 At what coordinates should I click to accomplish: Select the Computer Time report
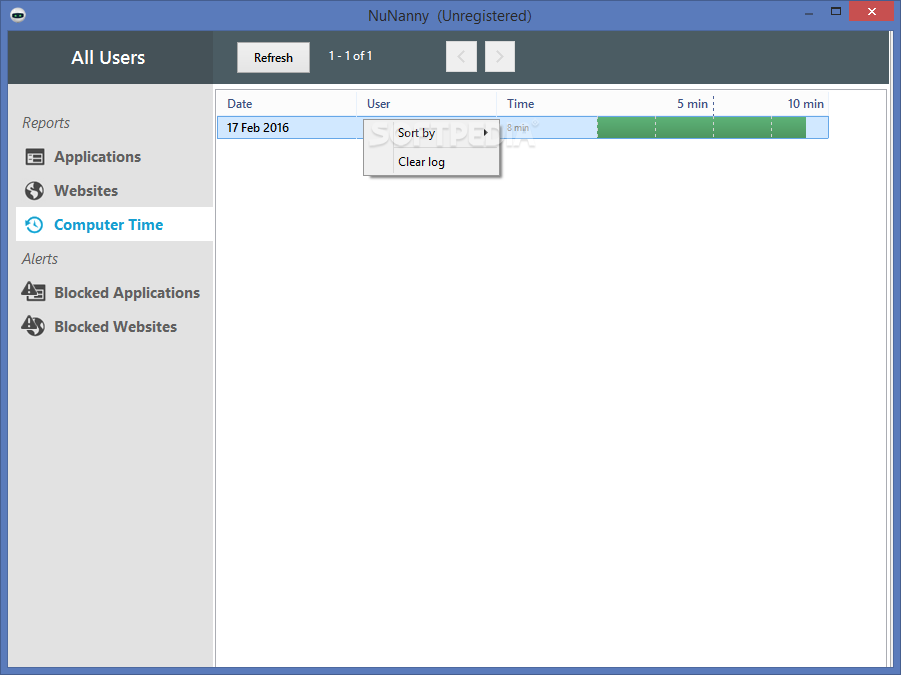[x=114, y=225]
